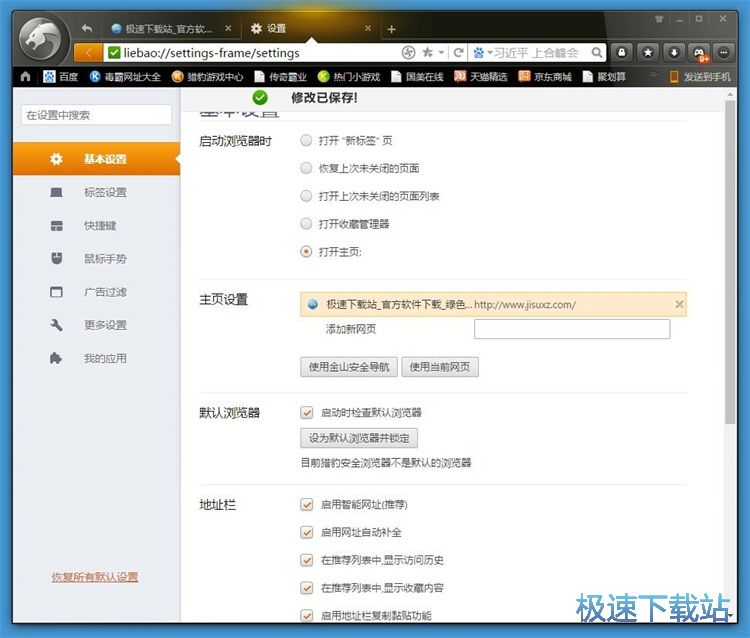This screenshot has width=750, height=638.
Task: Select 鼠标手势 in sidebar
Action: pos(97,259)
